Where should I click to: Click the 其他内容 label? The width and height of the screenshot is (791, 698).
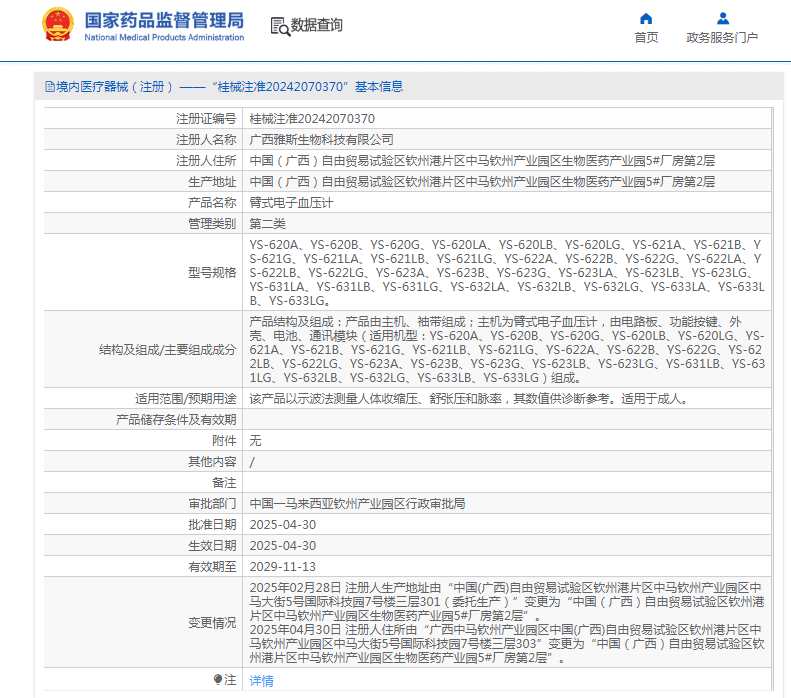[x=212, y=462]
